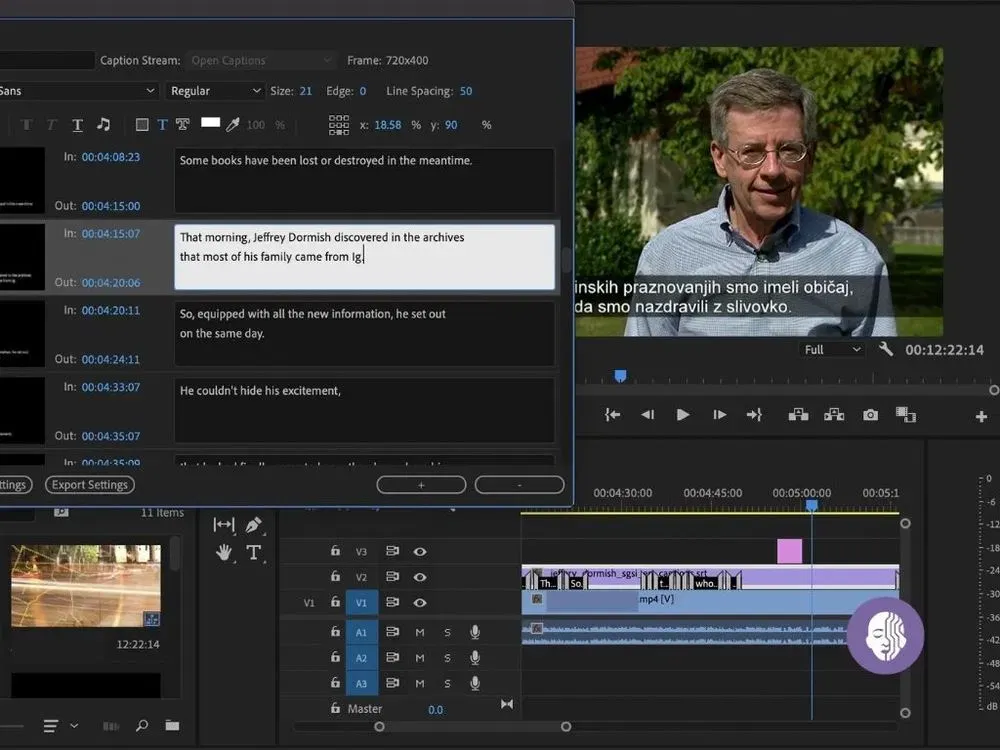Image resolution: width=1000 pixels, height=750 pixels.
Task: Mute audio track A2
Action: pyautogui.click(x=420, y=658)
